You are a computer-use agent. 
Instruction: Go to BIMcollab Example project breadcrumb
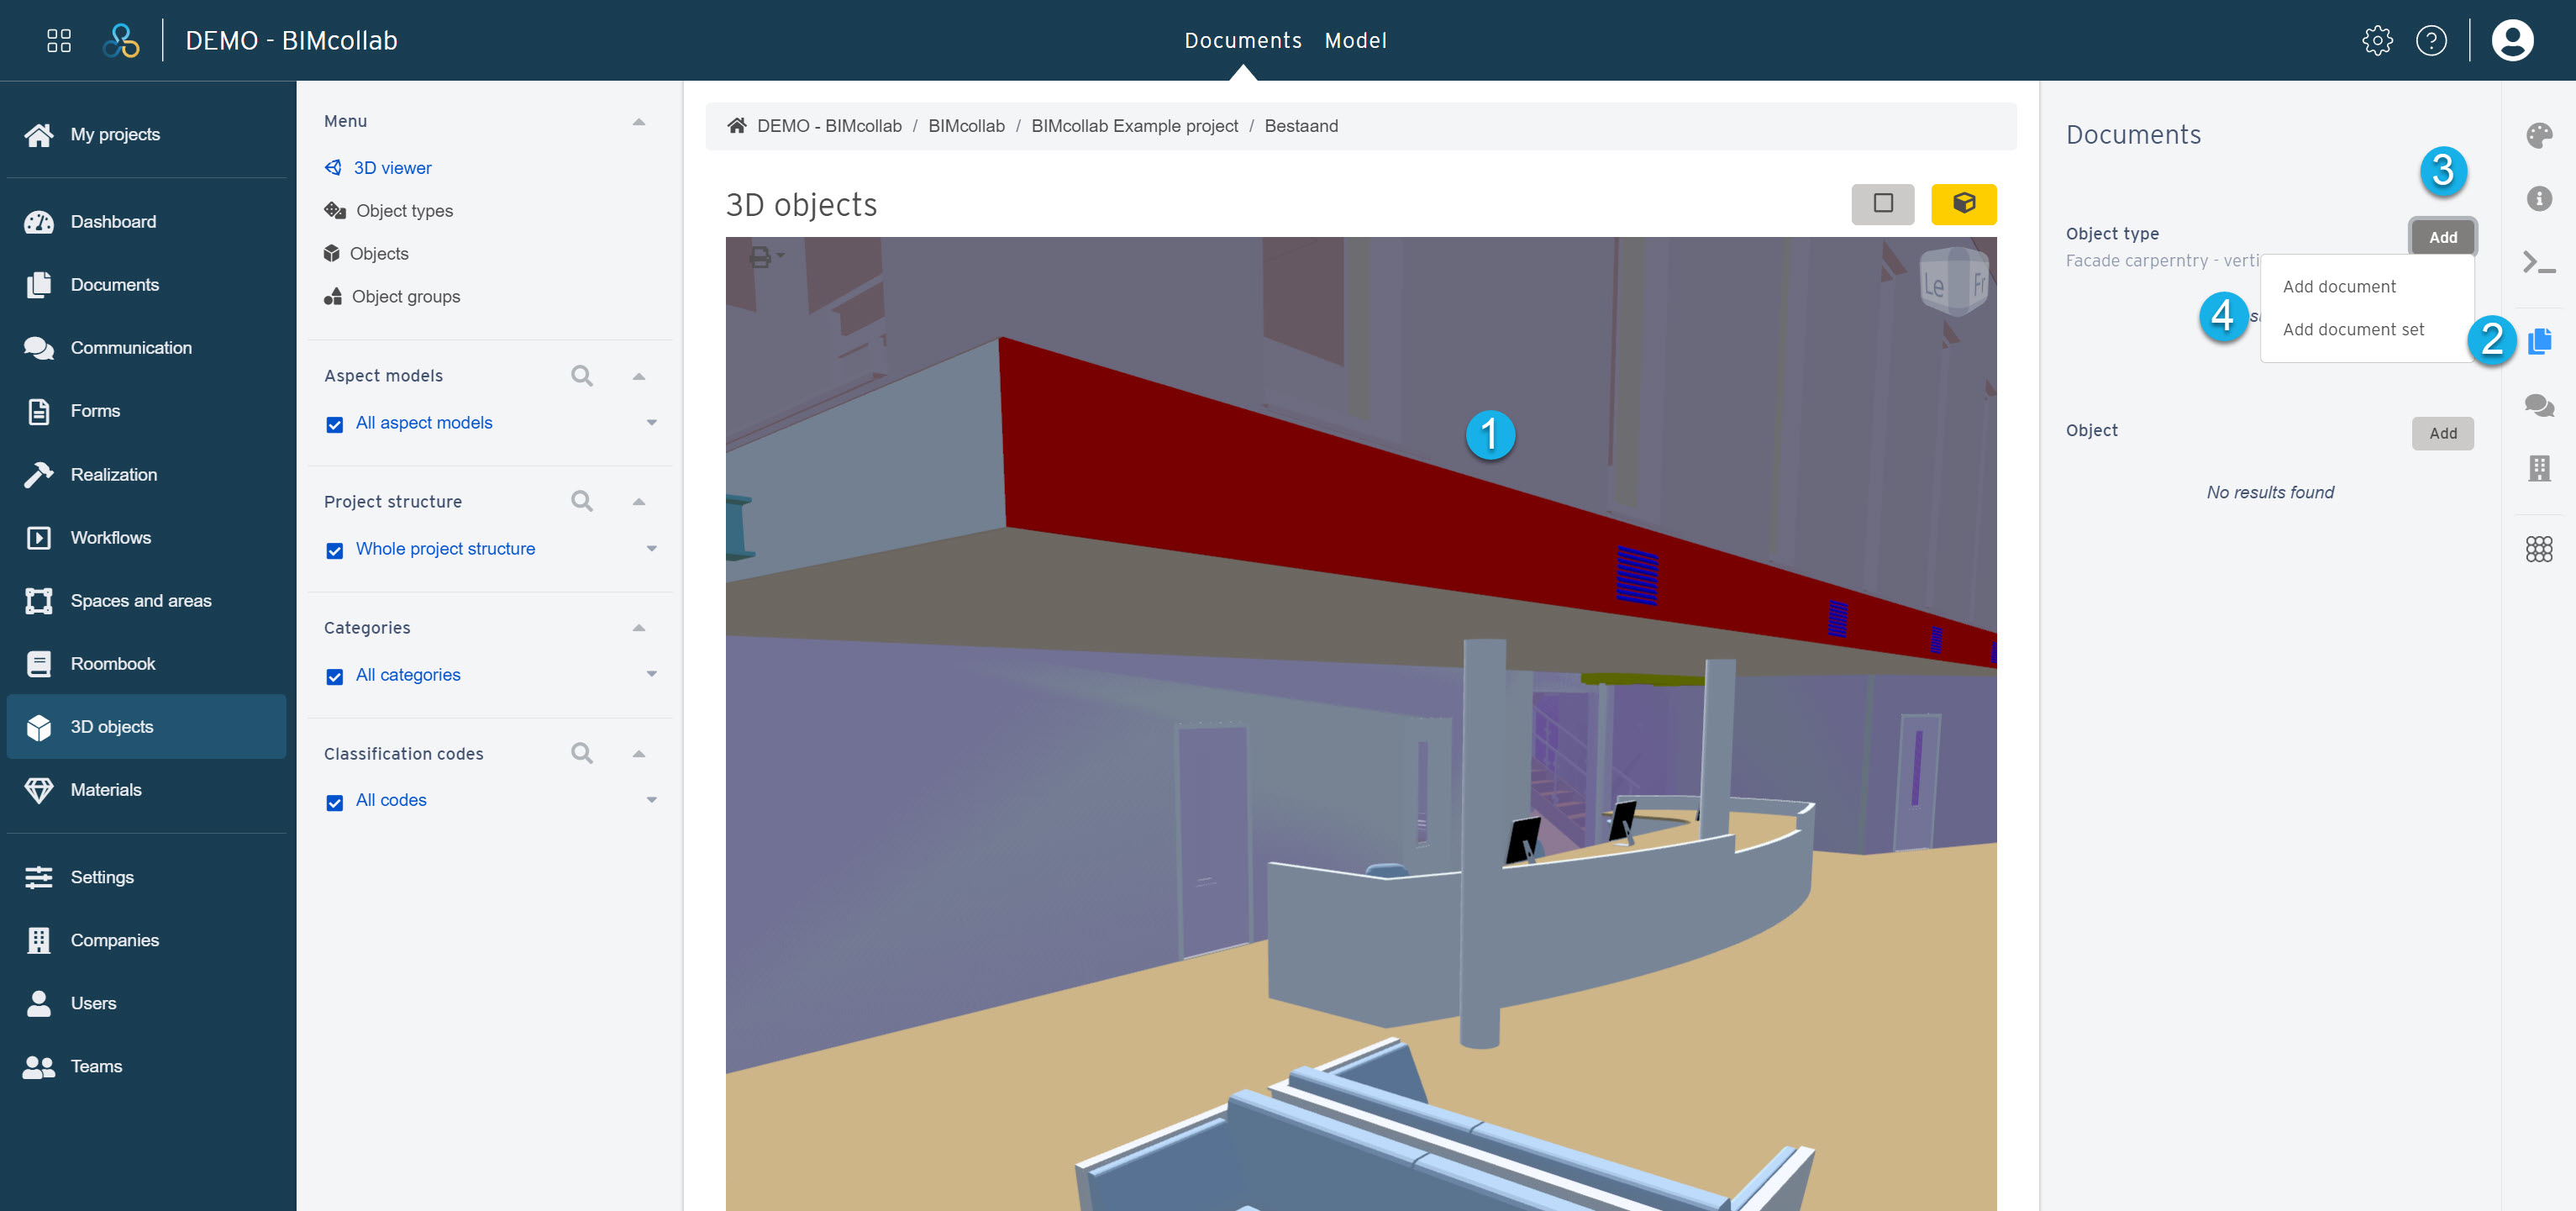[x=1134, y=126]
